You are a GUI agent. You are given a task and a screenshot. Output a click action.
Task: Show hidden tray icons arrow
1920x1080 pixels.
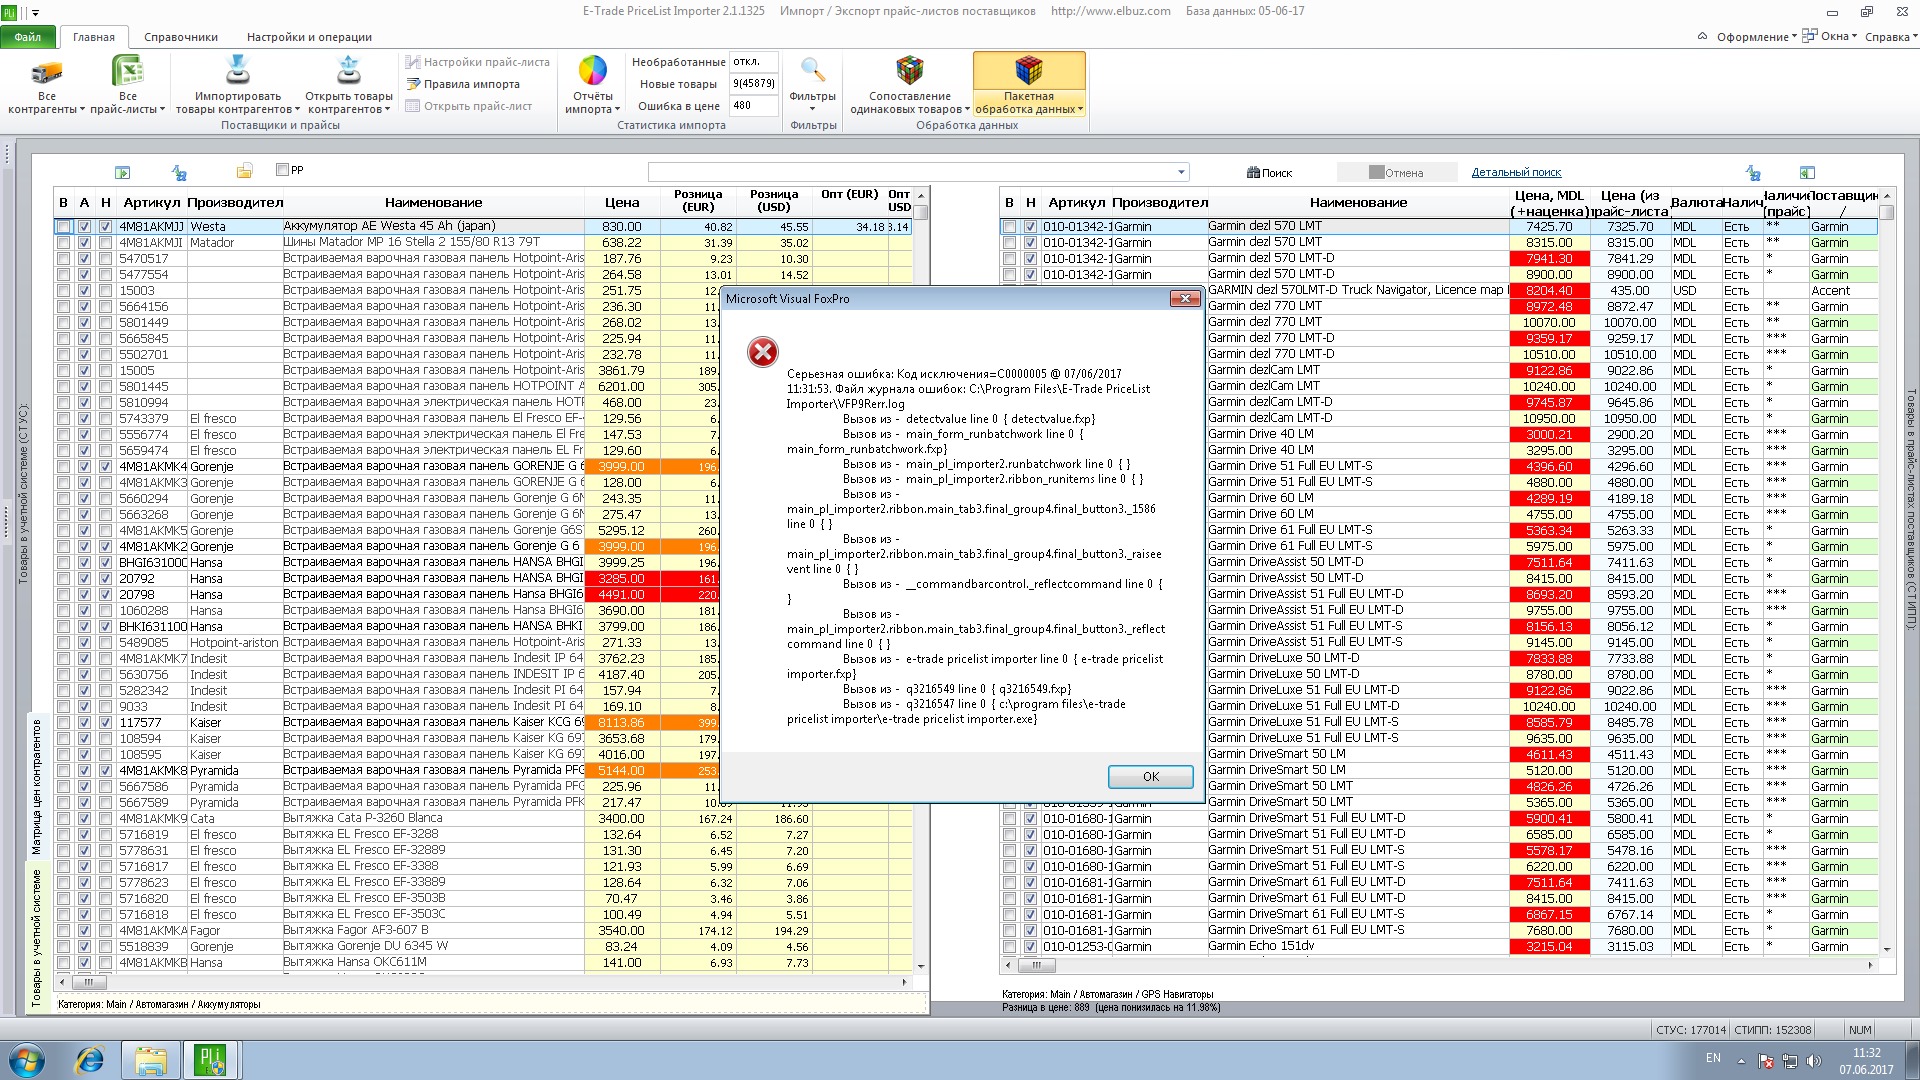tap(1741, 1061)
